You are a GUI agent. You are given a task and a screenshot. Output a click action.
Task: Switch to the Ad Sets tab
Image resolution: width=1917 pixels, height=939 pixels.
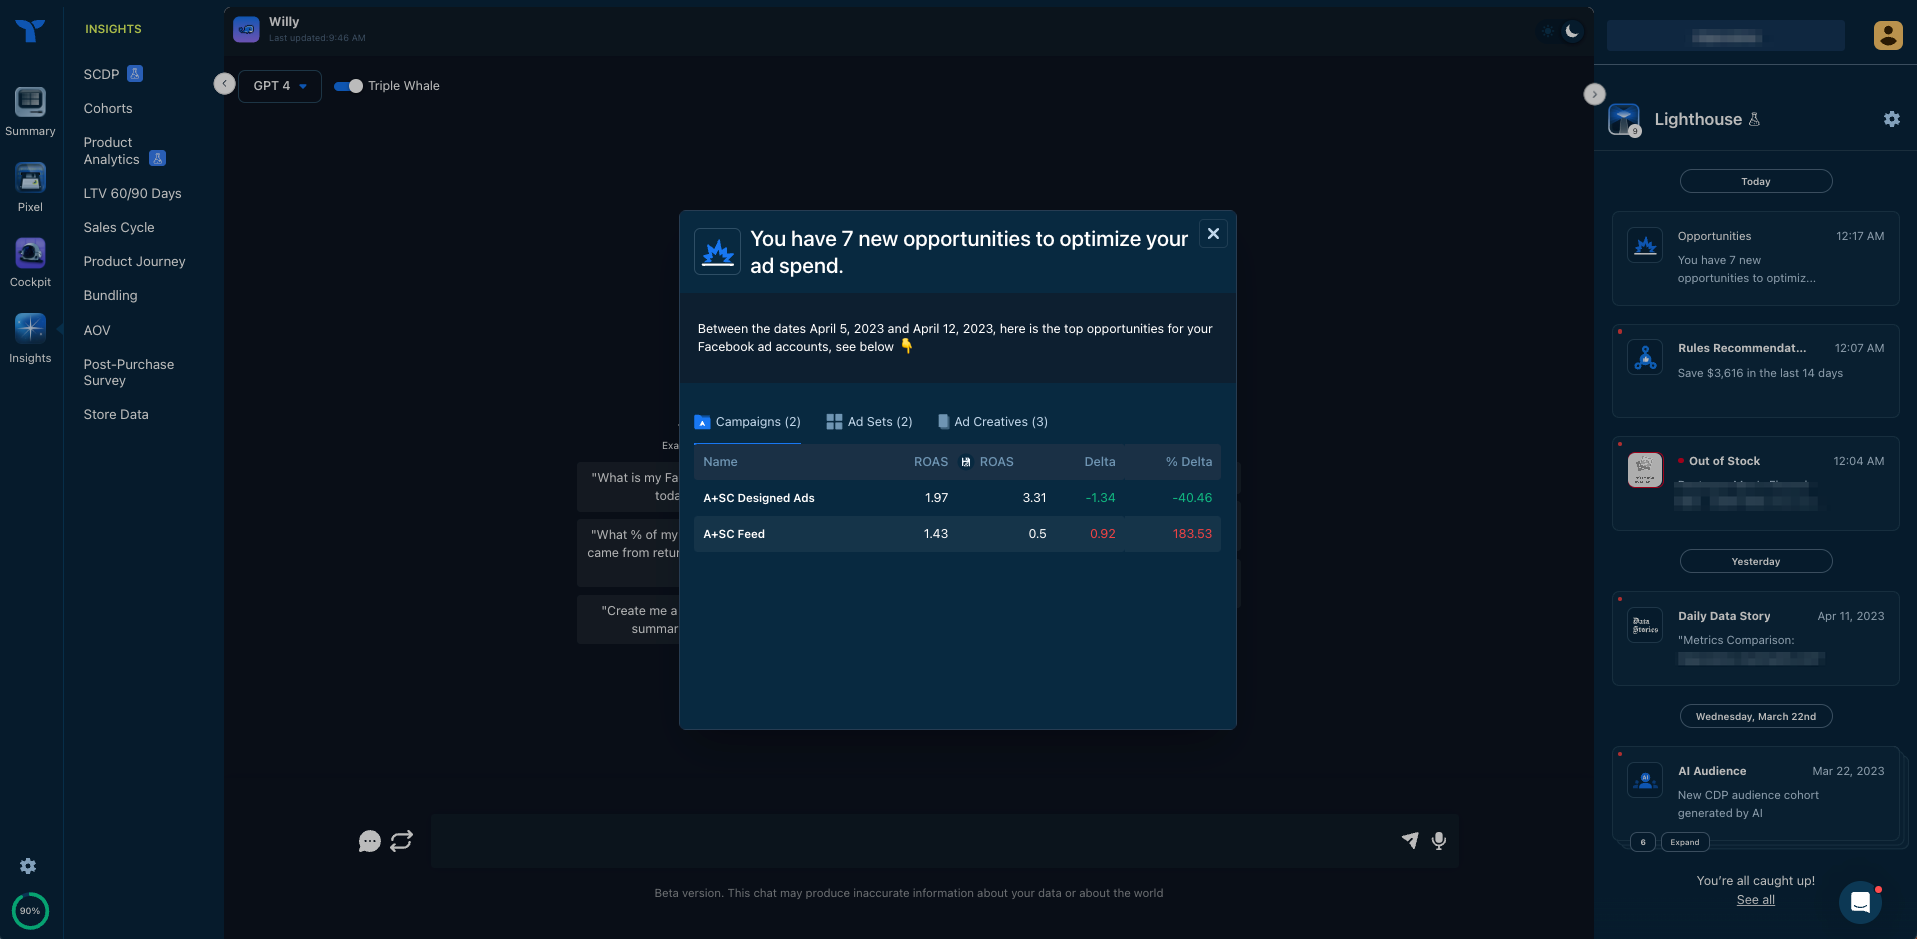coord(869,421)
